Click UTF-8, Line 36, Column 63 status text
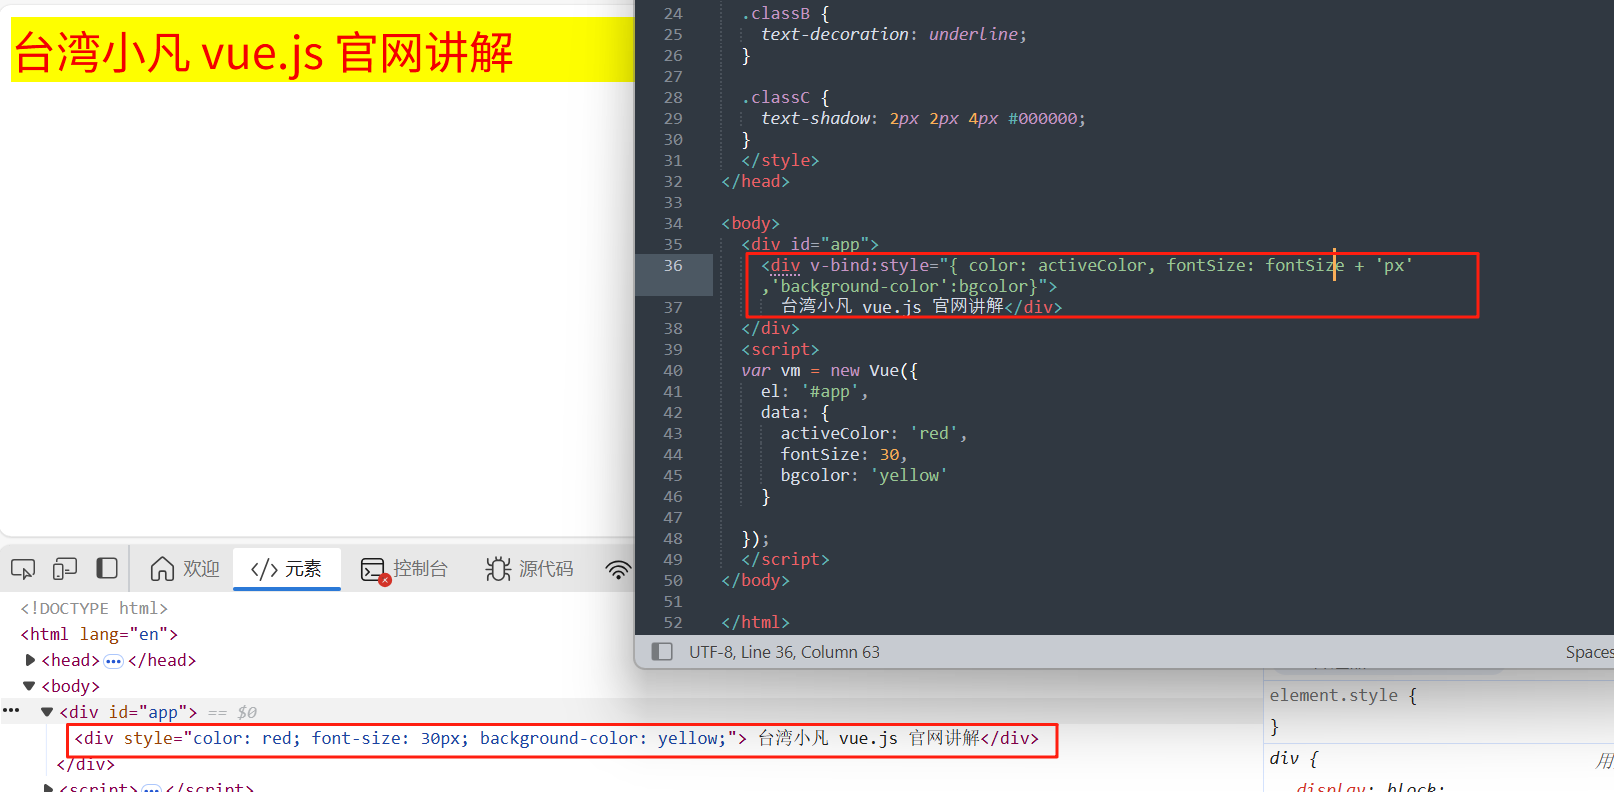 (x=784, y=652)
